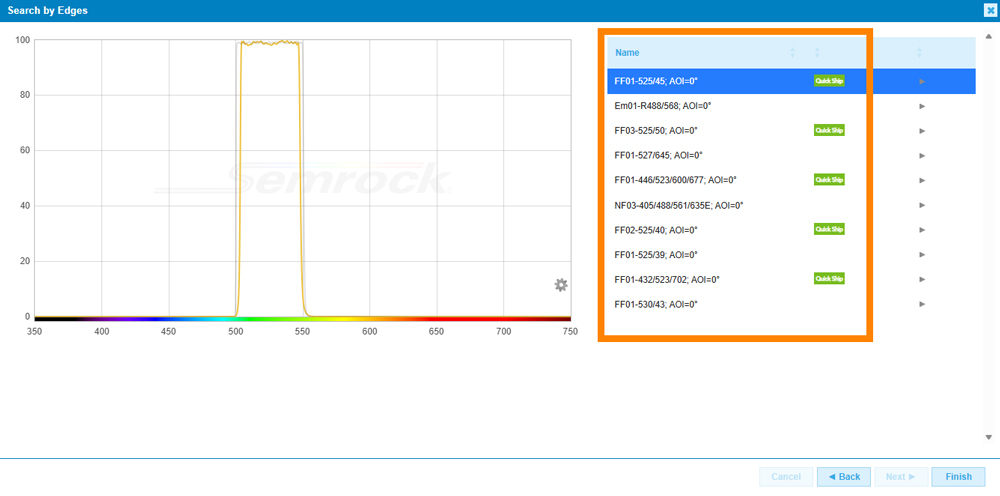Select the FF02-525/40 filter name
The width and height of the screenshot is (1000, 496).
click(655, 230)
